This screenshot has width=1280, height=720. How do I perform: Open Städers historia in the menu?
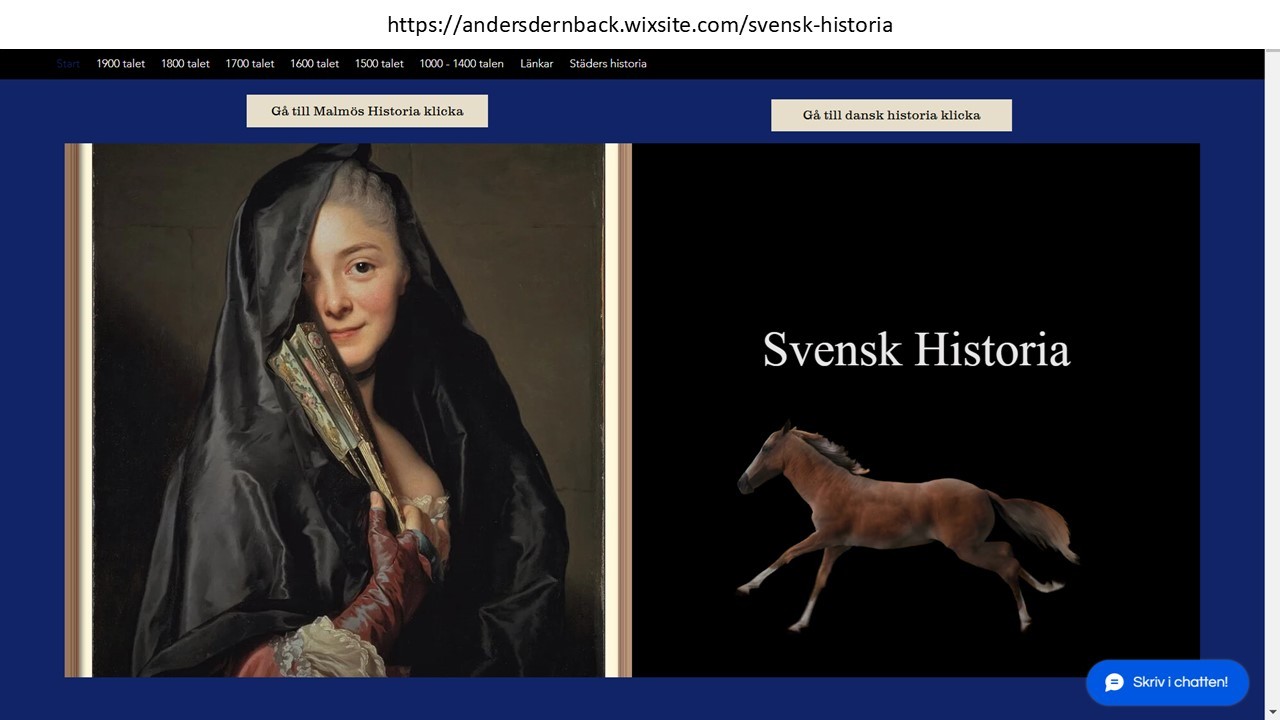pyautogui.click(x=608, y=64)
